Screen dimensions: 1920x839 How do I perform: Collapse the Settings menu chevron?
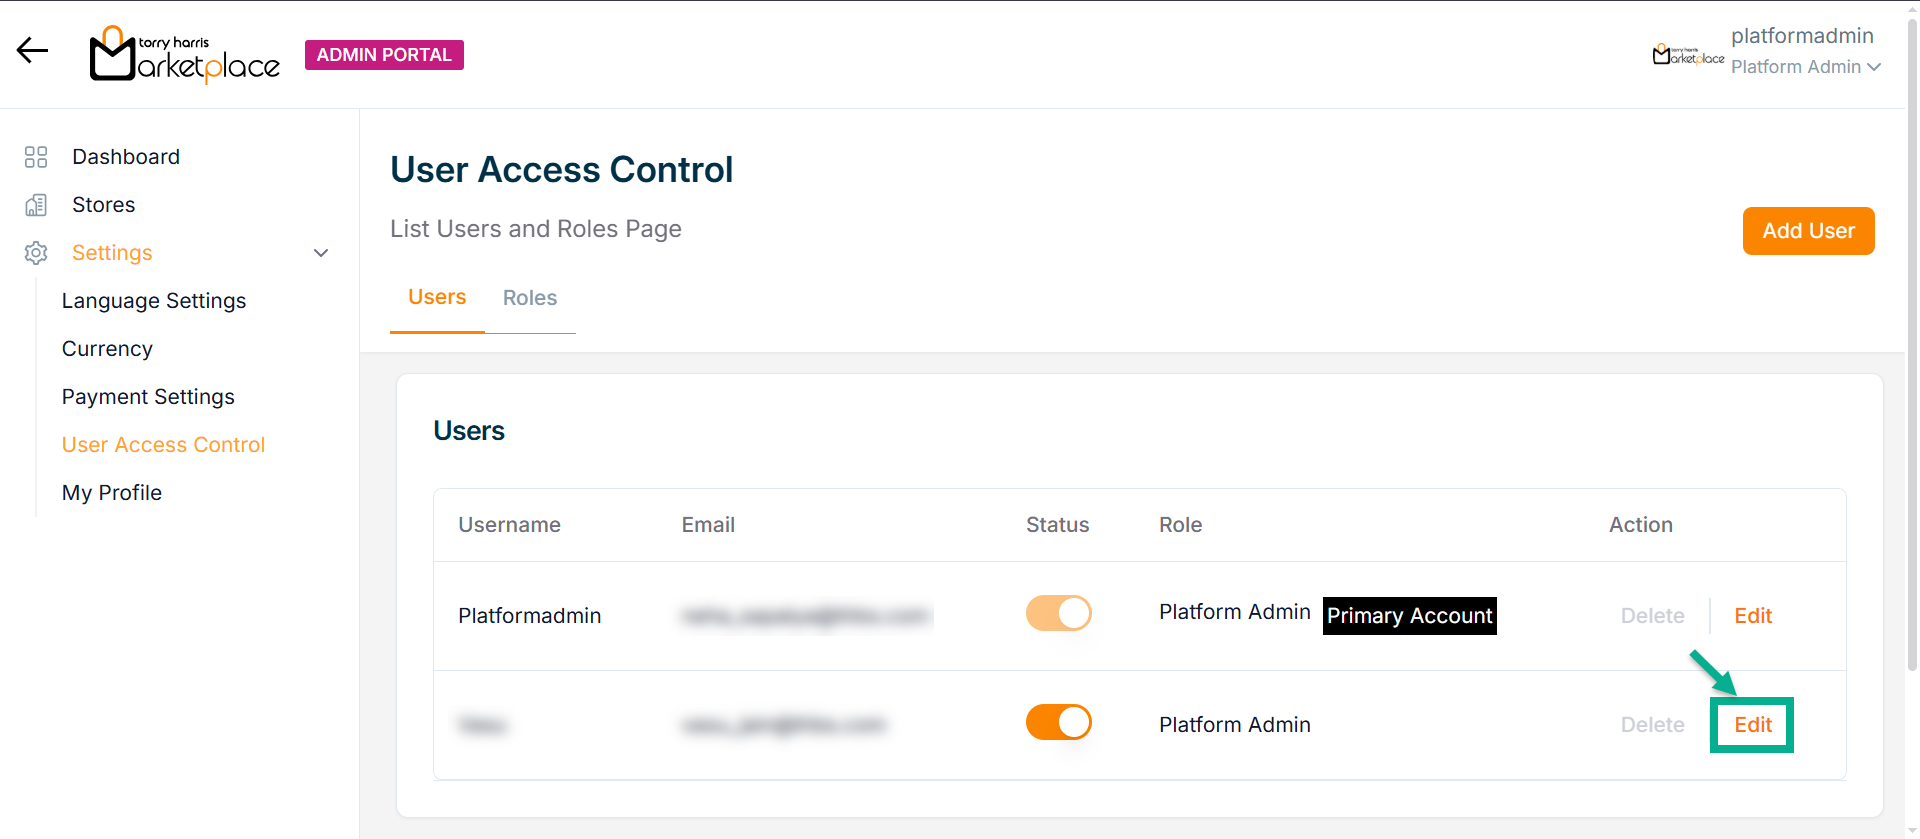pos(321,253)
